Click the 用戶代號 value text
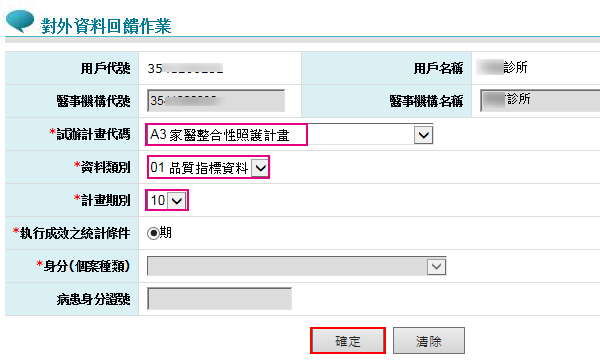 [x=185, y=68]
